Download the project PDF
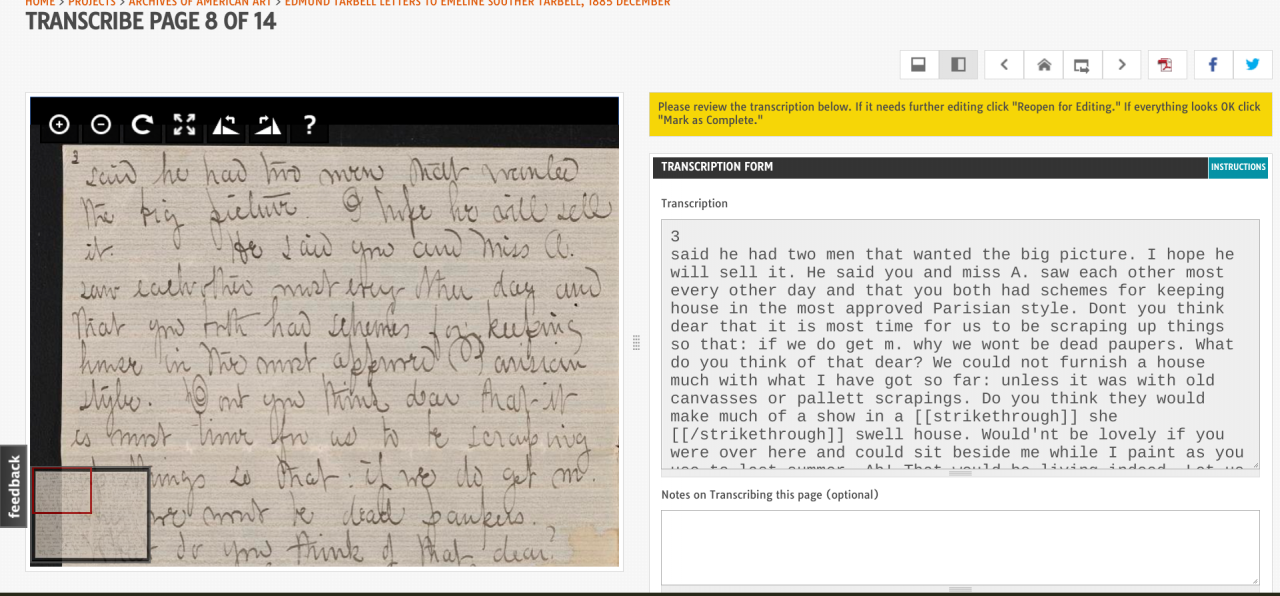 1165,65
